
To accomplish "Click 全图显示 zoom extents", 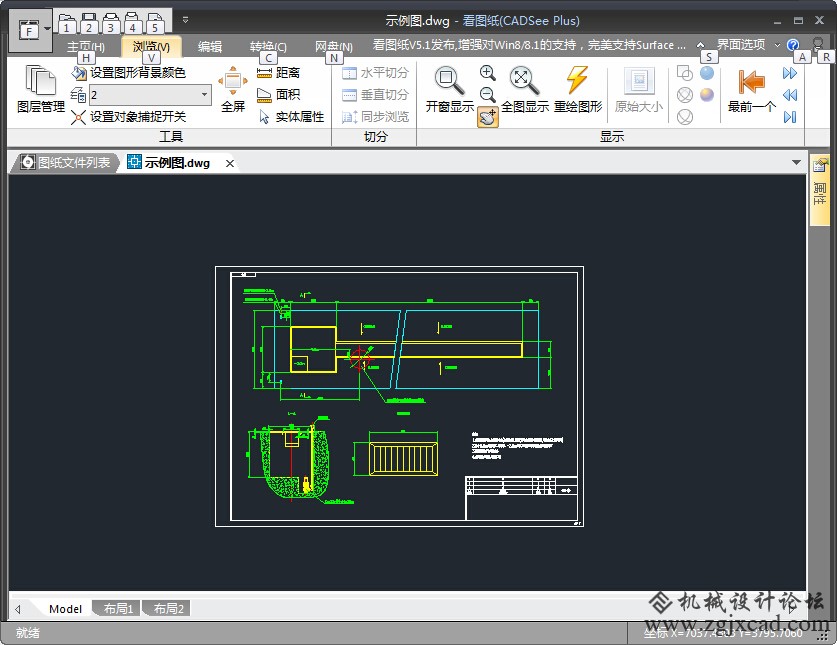I will click(x=525, y=89).
